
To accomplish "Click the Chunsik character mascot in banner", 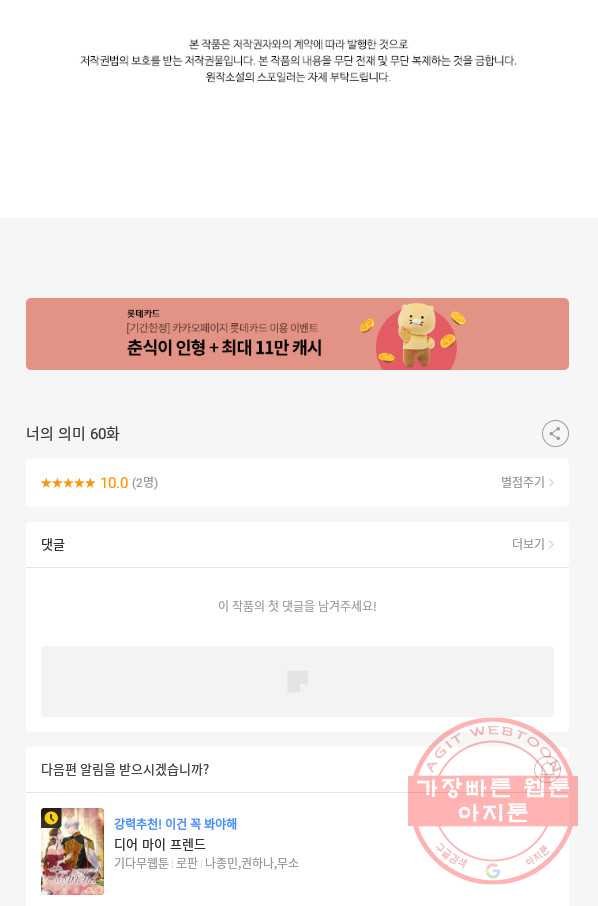I will pos(417,334).
